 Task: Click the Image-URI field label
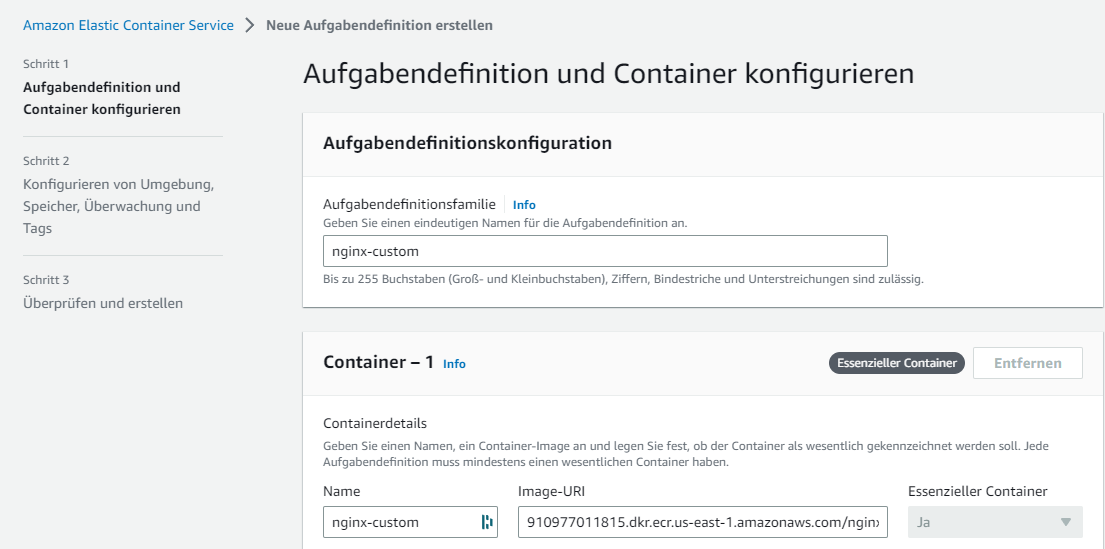[x=550, y=491]
